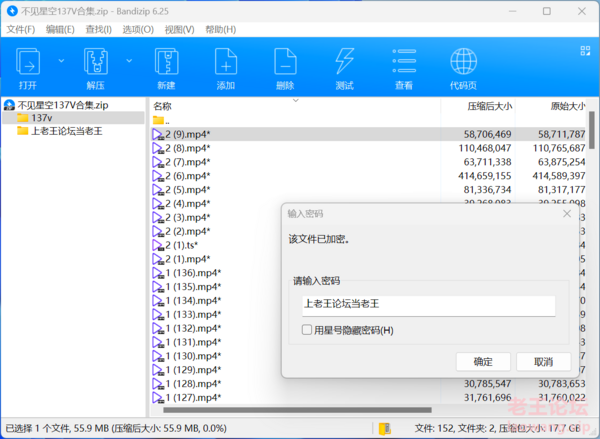Select file name 1 (132).mp4
The width and height of the screenshot is (600, 439).
[x=193, y=328]
